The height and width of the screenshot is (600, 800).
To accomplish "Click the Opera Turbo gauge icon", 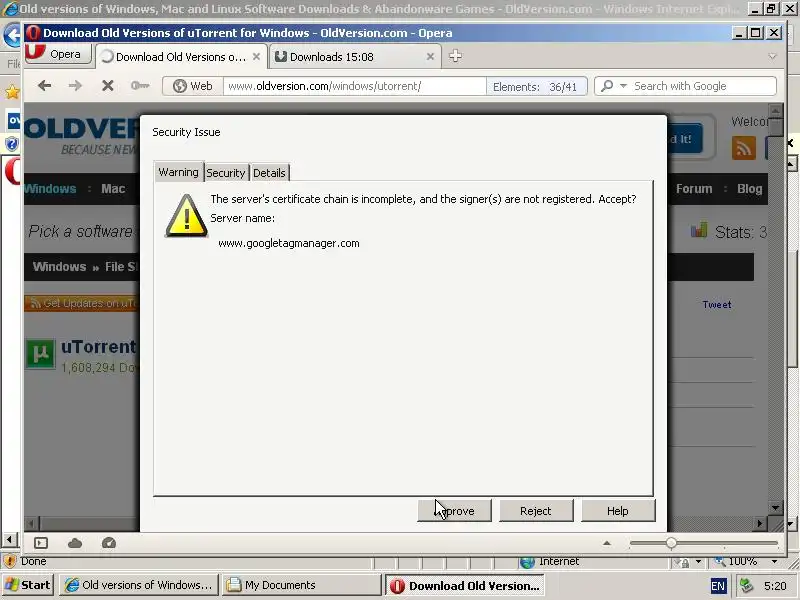I will pyautogui.click(x=109, y=543).
